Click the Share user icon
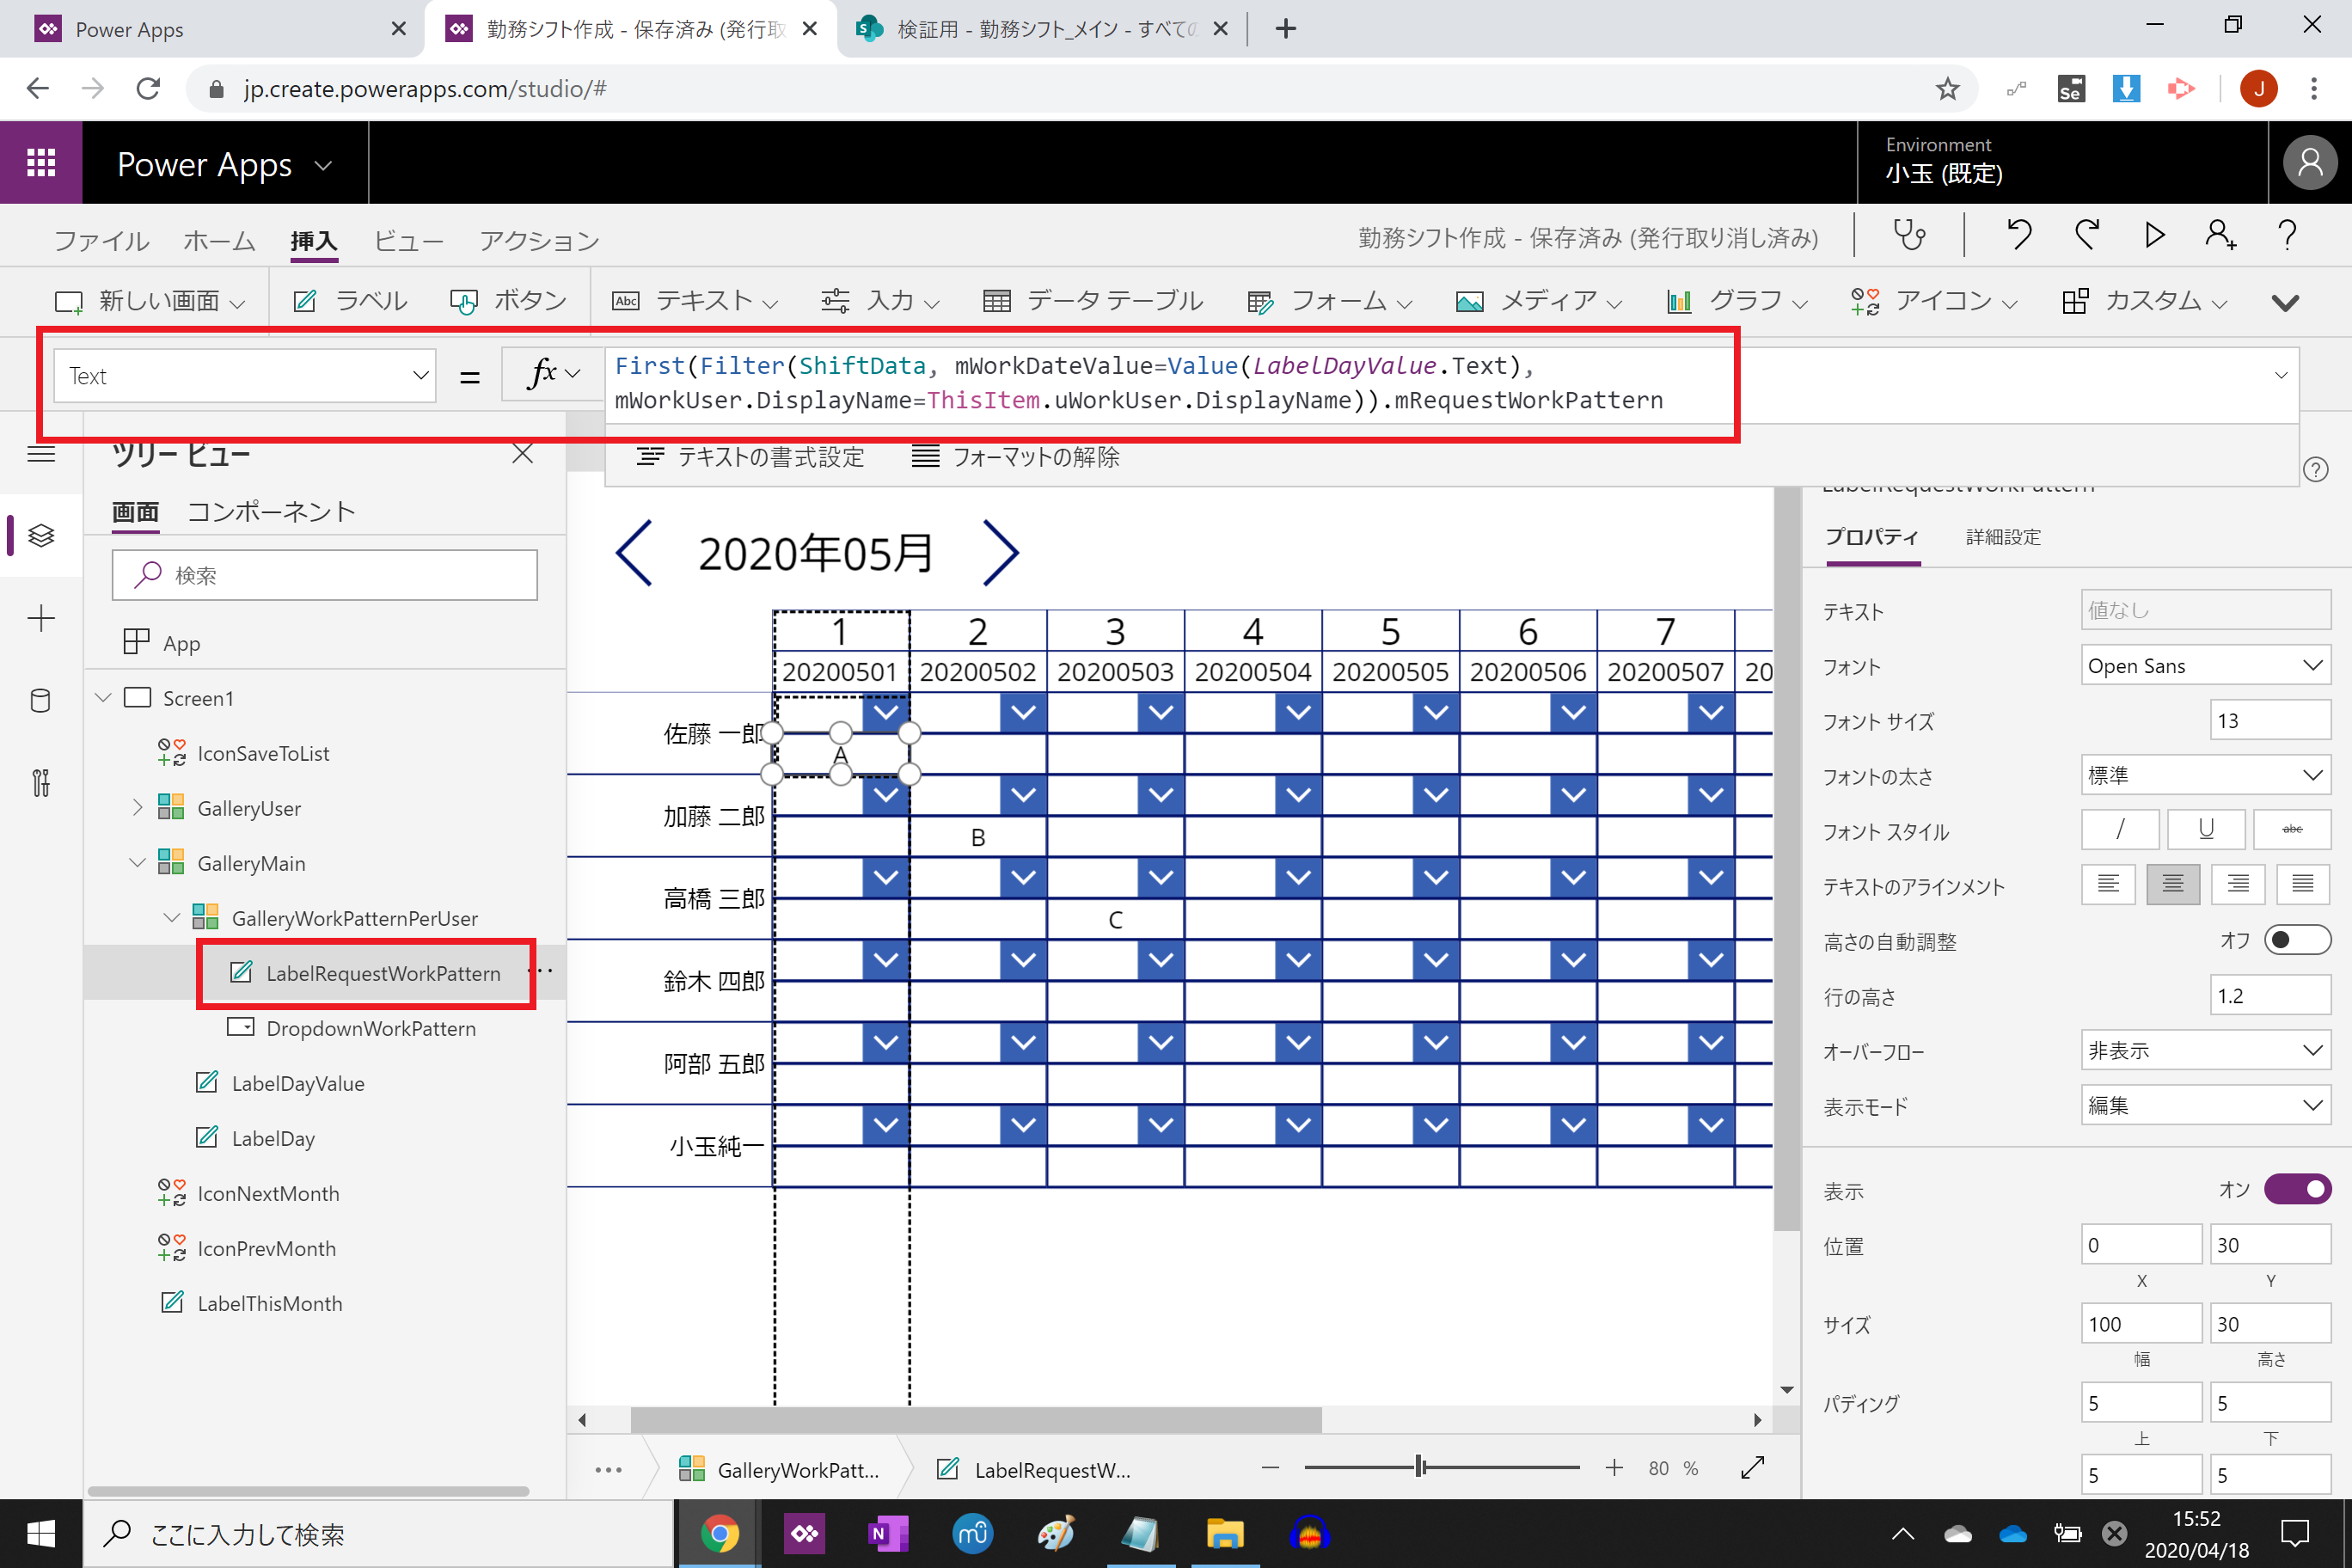The width and height of the screenshot is (2352, 1568). (2220, 236)
